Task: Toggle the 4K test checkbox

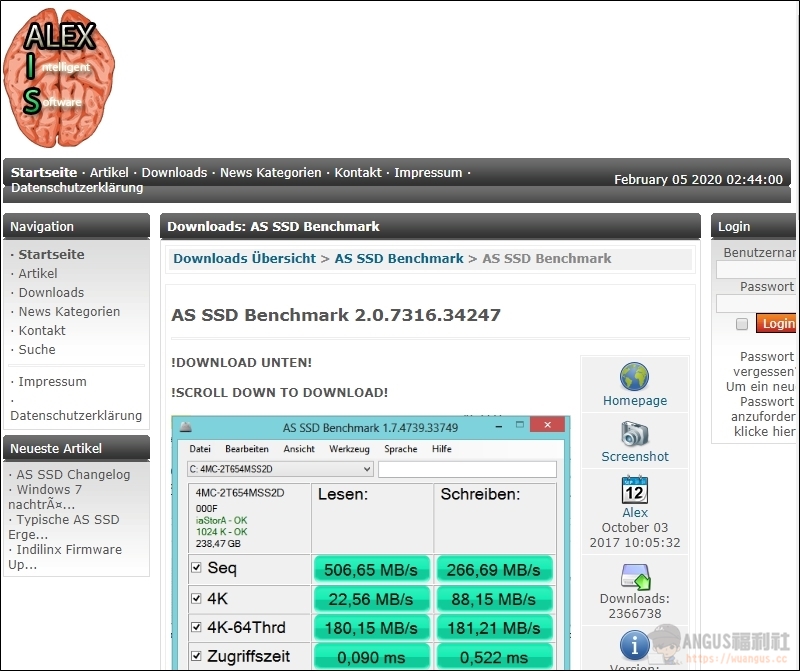Action: (x=196, y=599)
